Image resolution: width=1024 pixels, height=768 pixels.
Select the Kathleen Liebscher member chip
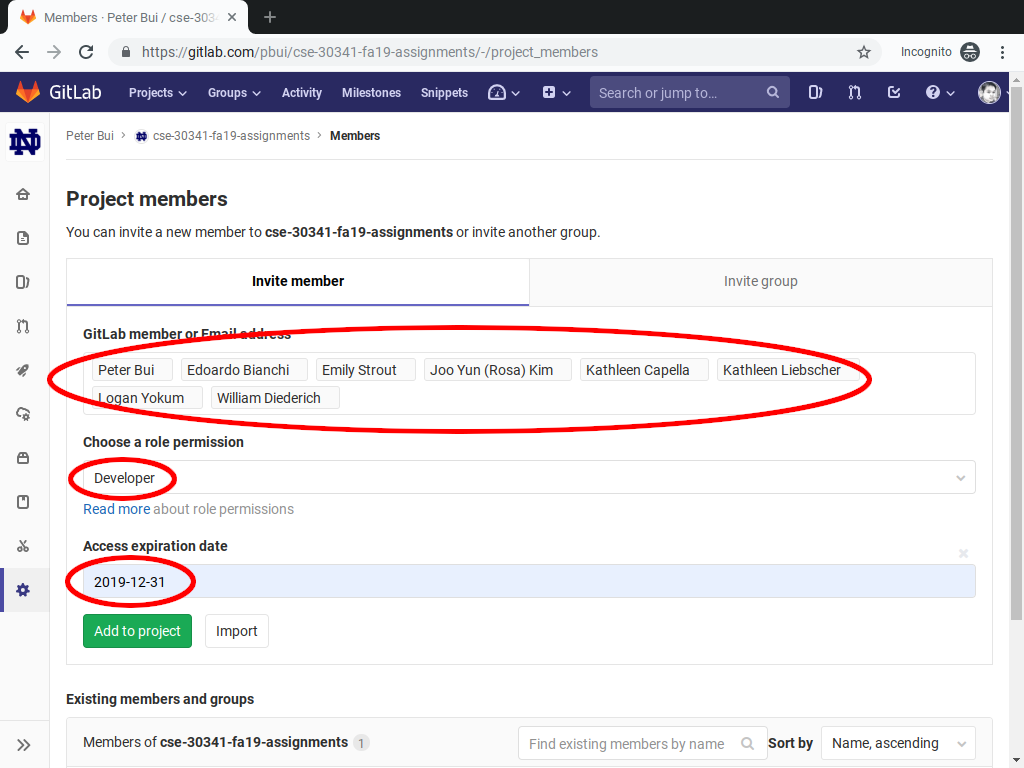[788, 370]
